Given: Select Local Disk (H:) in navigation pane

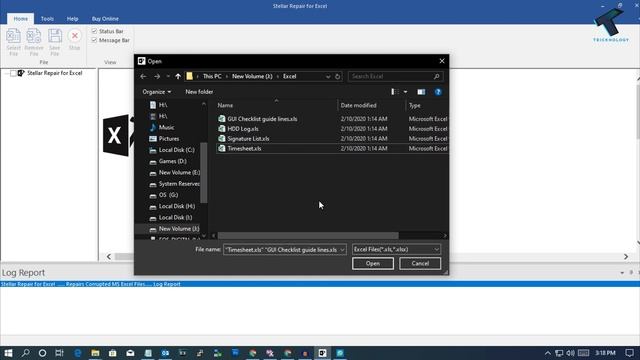Looking at the screenshot, I should tap(177, 206).
